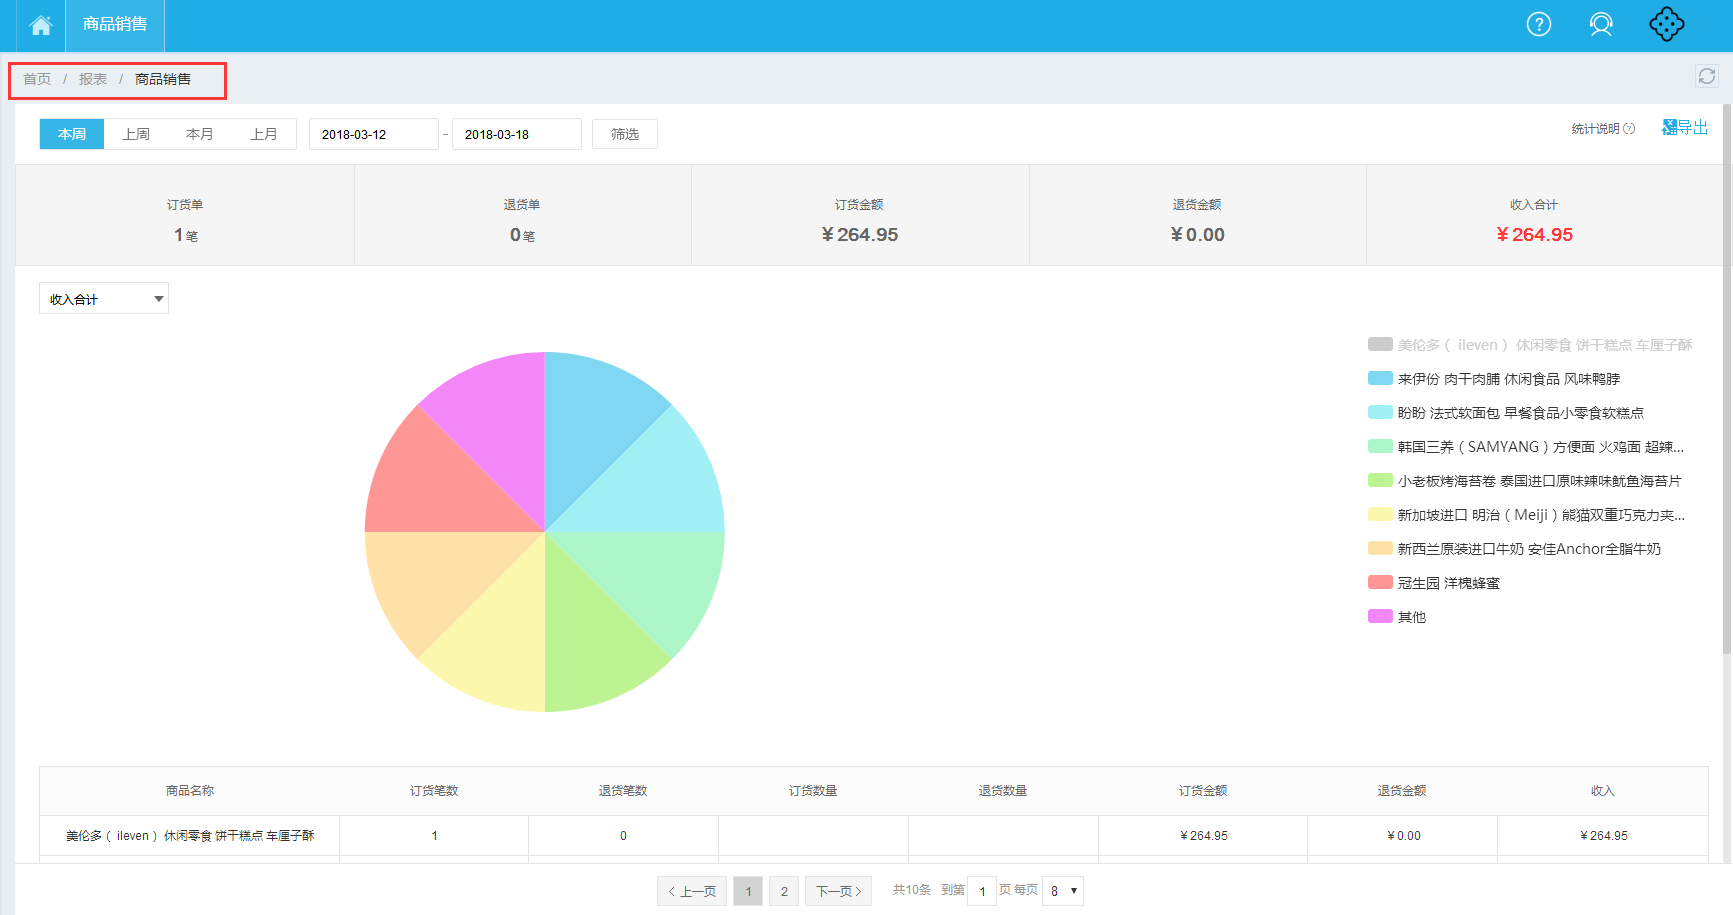Select the 本月 period tab

pos(200,134)
